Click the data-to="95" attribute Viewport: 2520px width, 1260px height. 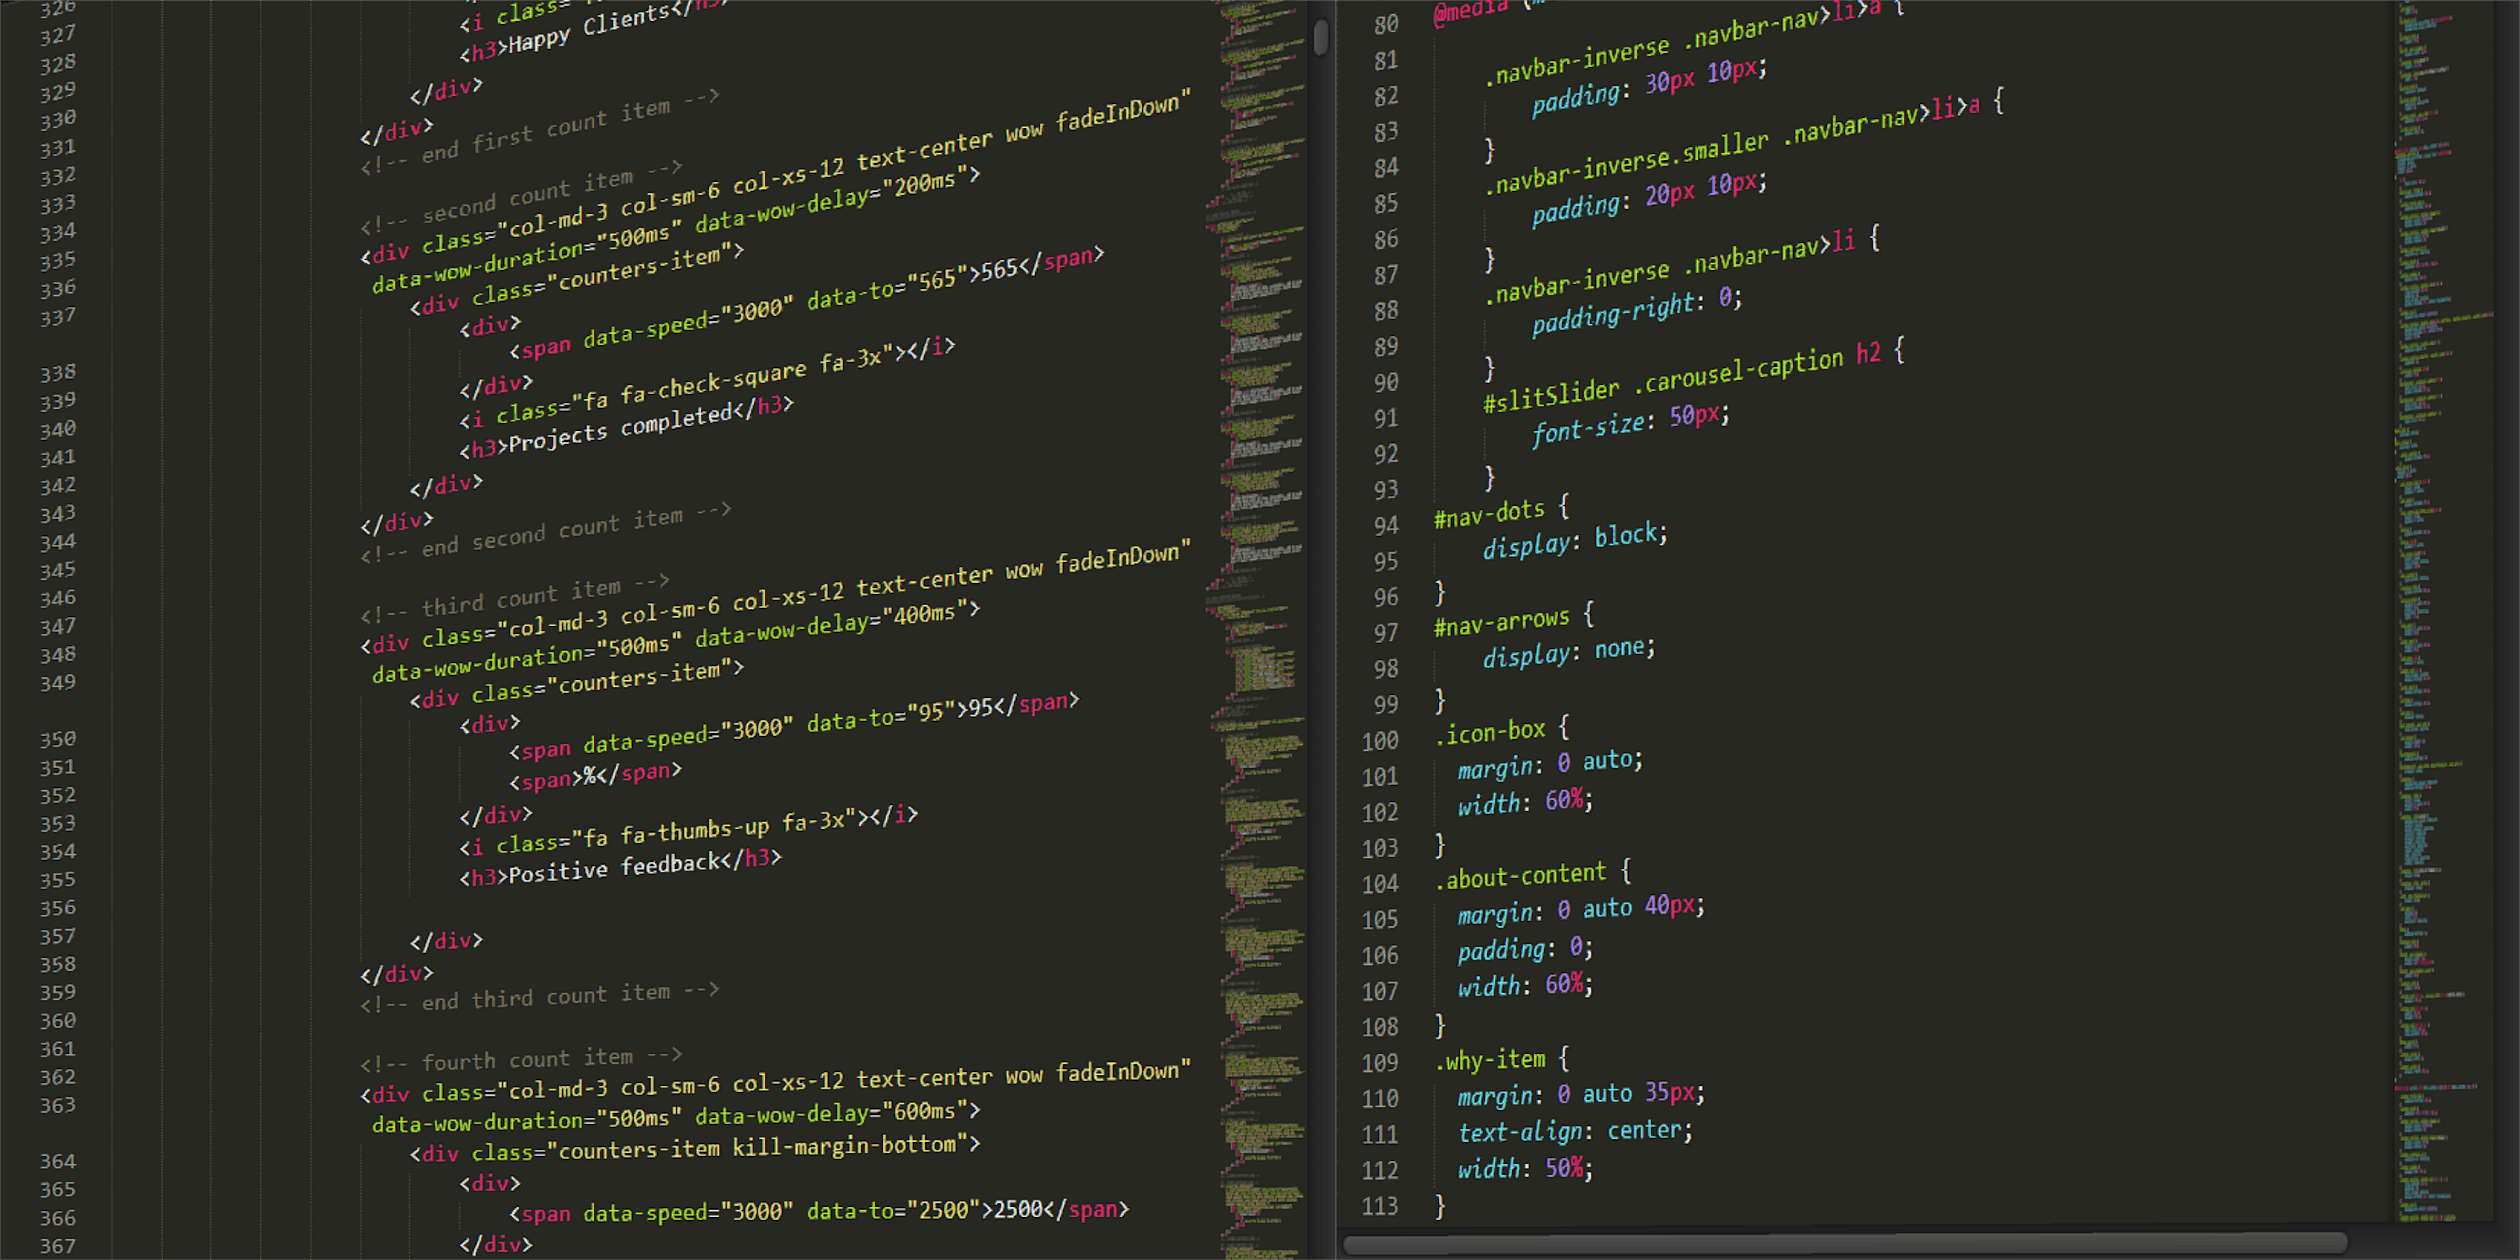[883, 717]
